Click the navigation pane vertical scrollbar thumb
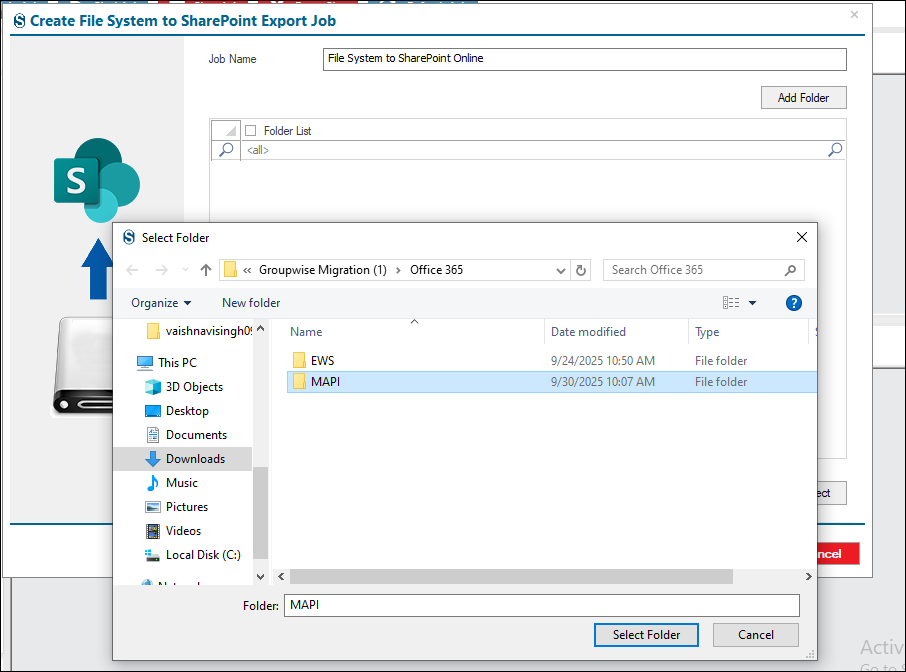 click(x=261, y=512)
